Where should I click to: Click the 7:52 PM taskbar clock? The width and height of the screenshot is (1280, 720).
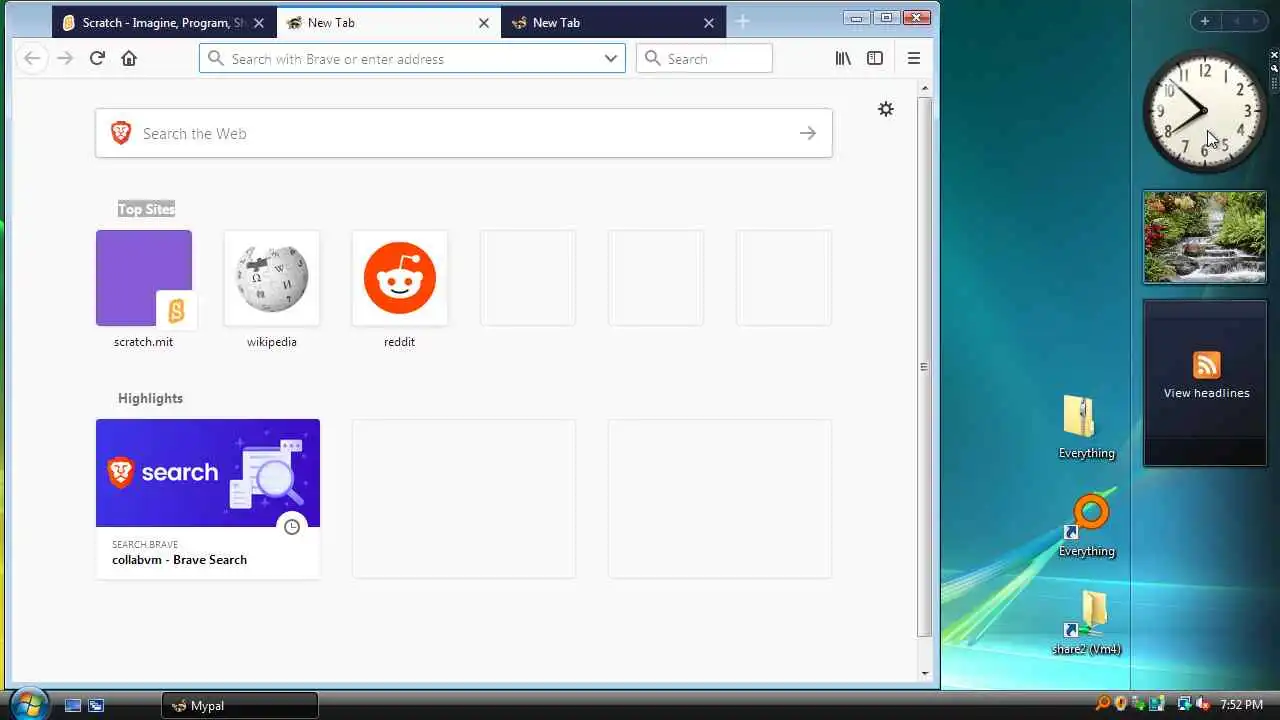(1241, 705)
